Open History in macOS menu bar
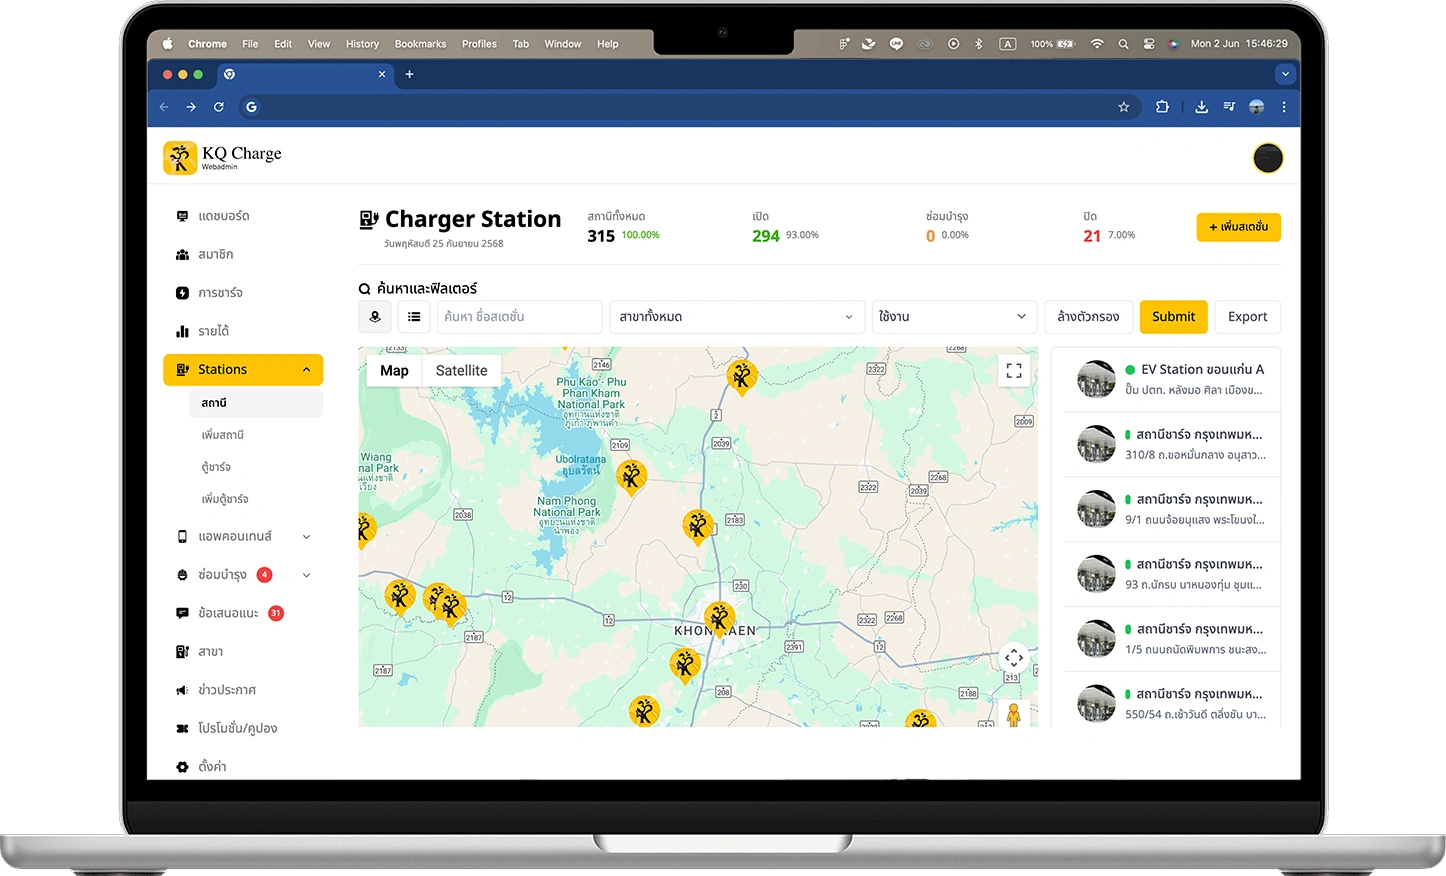The height and width of the screenshot is (876, 1446). [362, 44]
